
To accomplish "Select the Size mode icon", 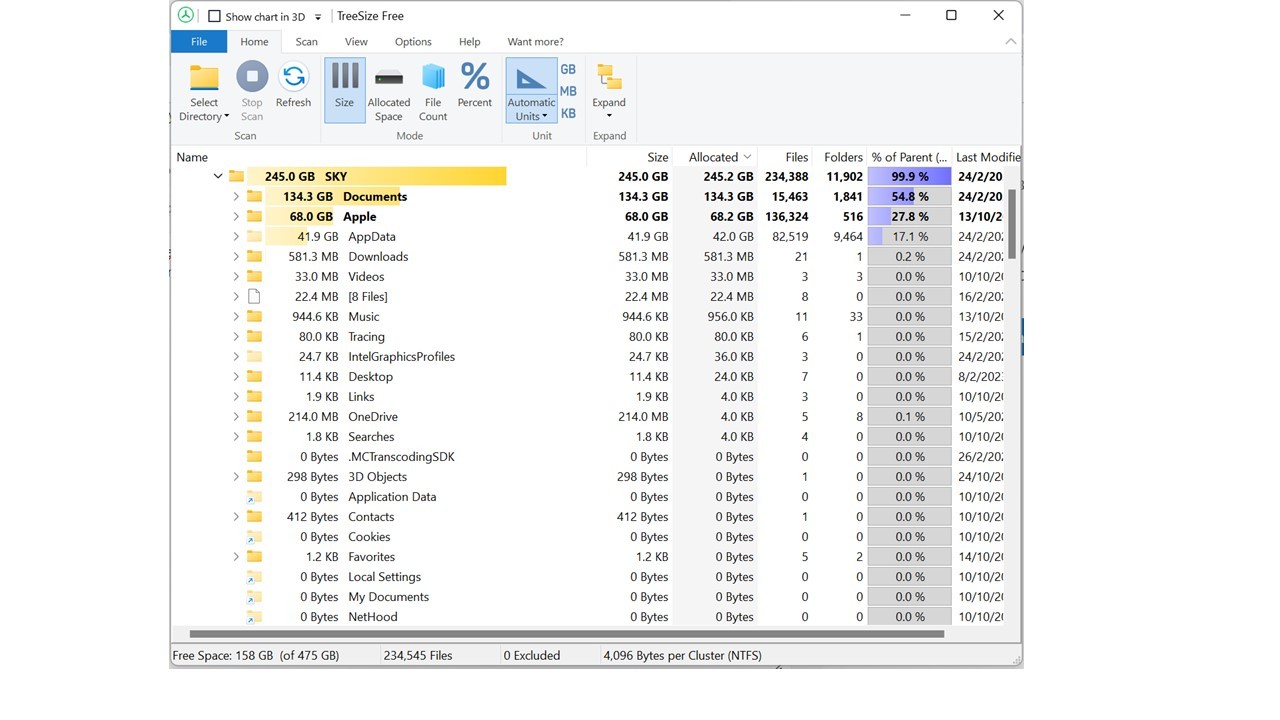I will point(344,88).
